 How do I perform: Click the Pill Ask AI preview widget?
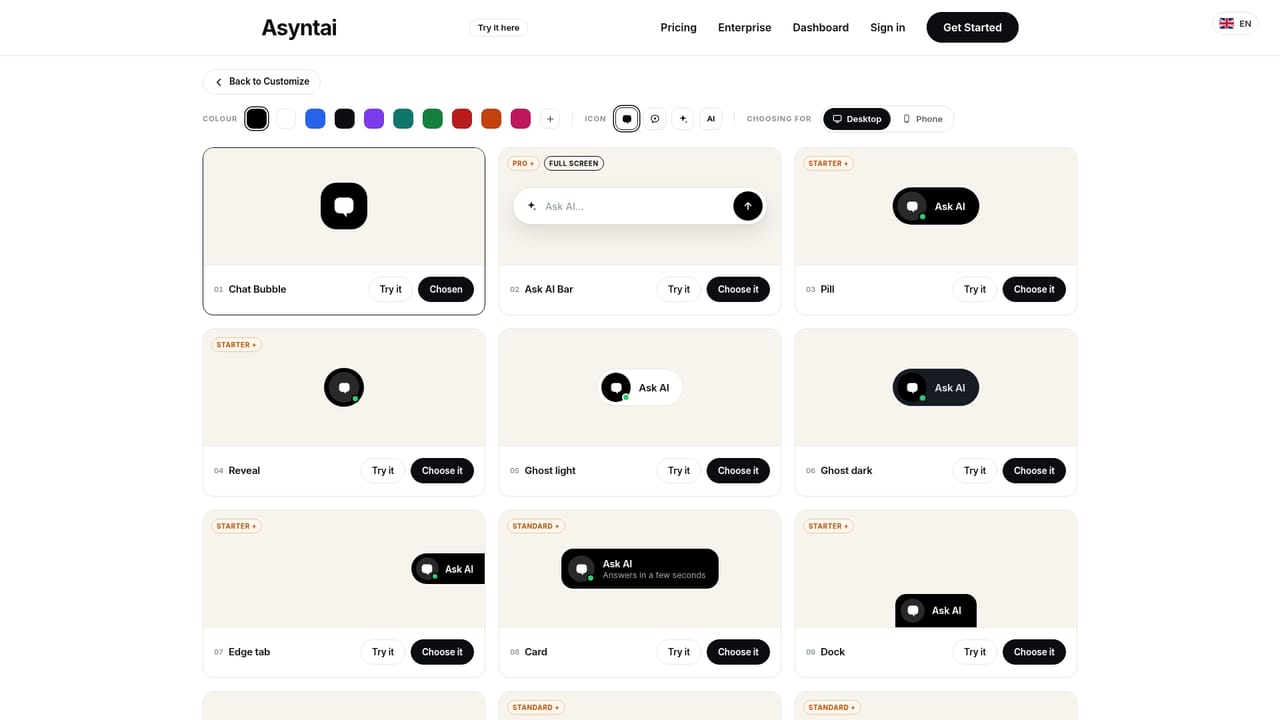click(x=936, y=206)
